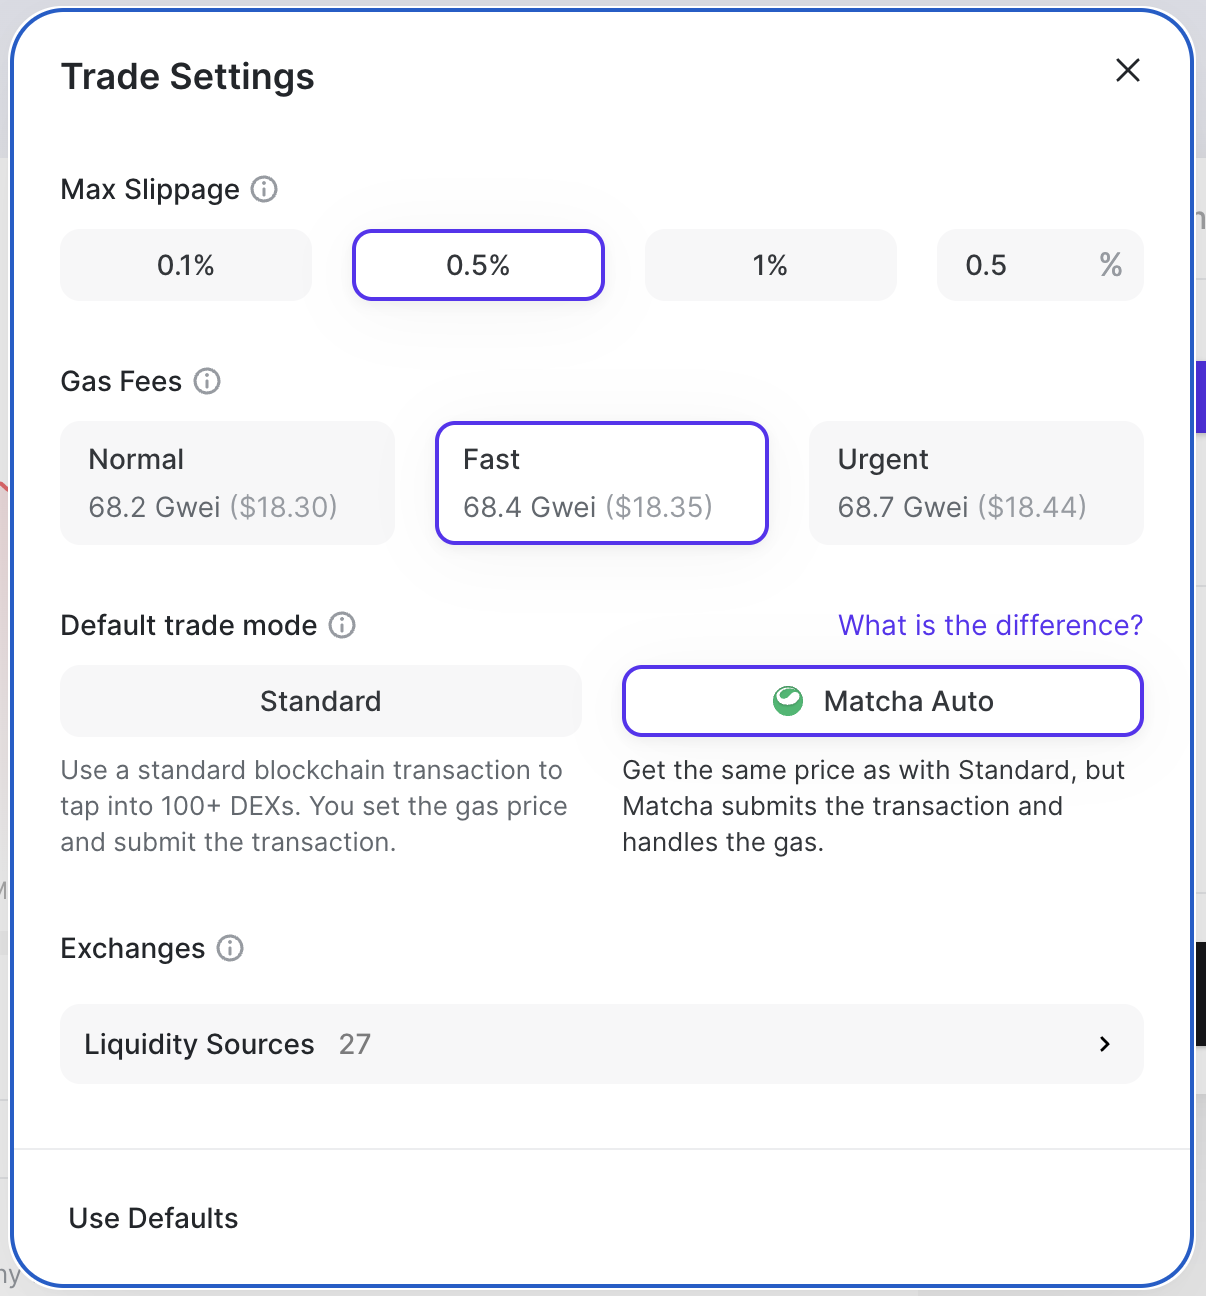
Task: Click Use Defaults button
Action: (154, 1218)
